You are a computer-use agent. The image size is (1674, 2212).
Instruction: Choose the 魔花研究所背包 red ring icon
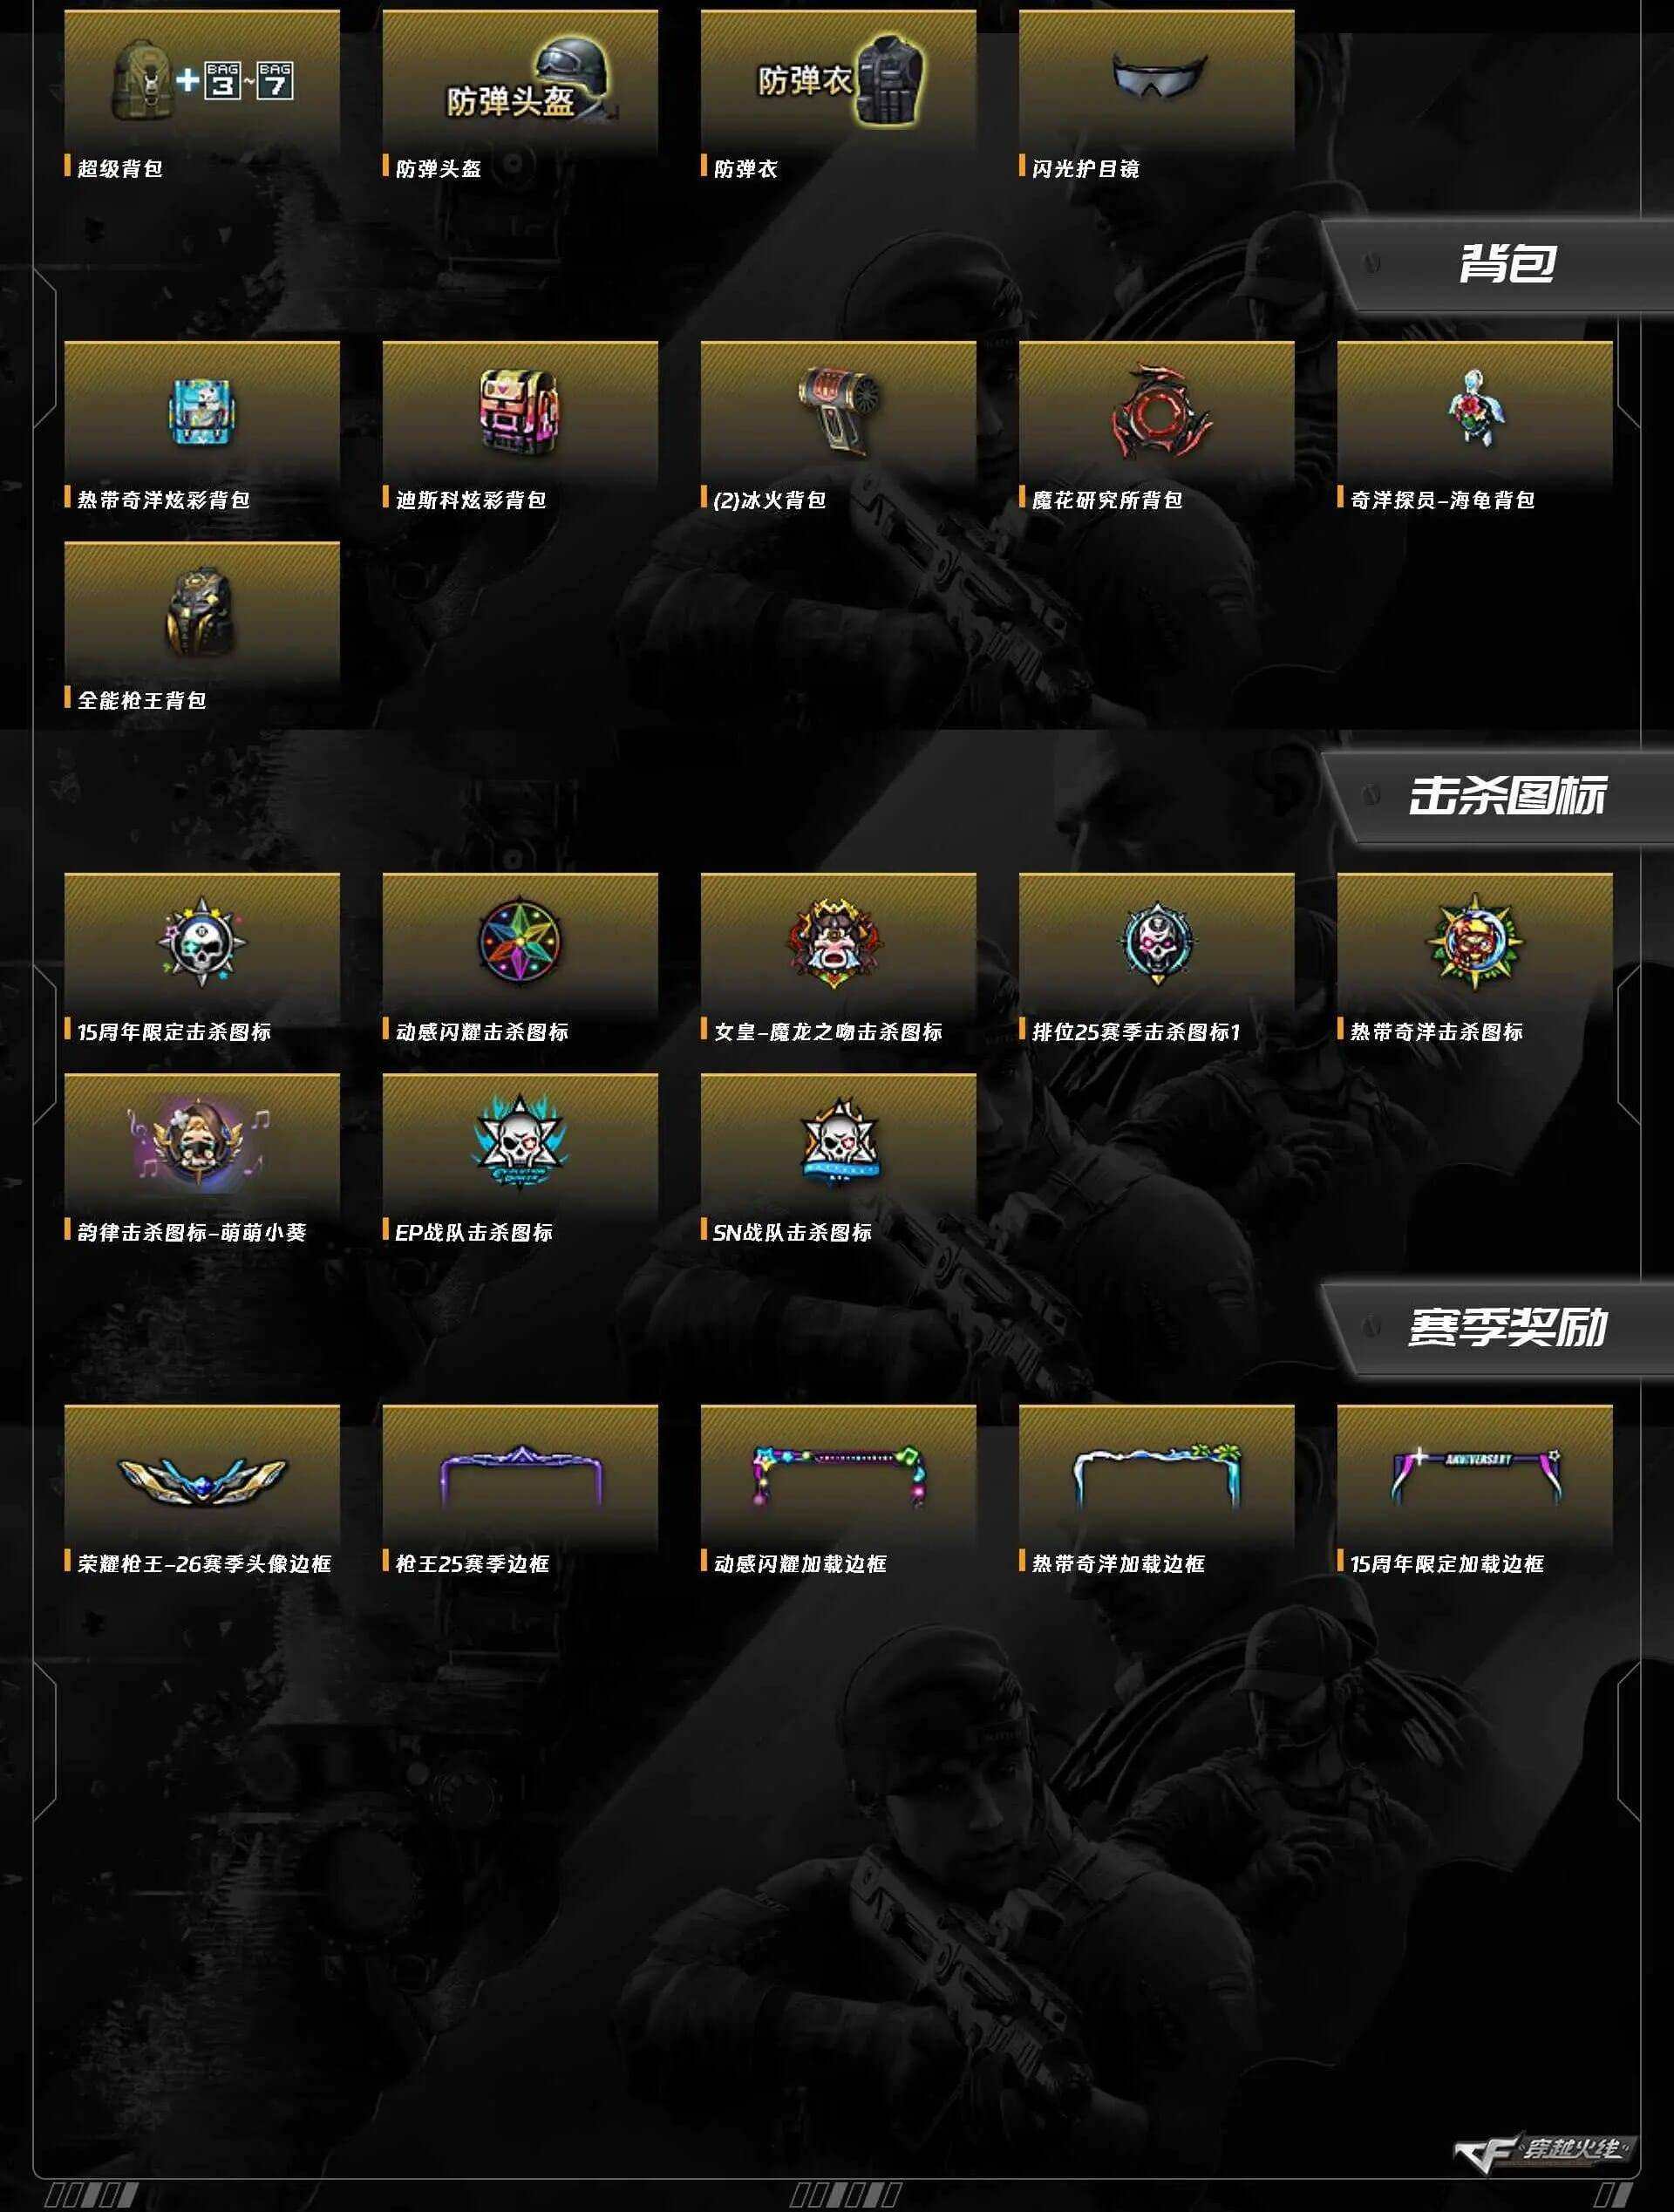tap(1157, 410)
